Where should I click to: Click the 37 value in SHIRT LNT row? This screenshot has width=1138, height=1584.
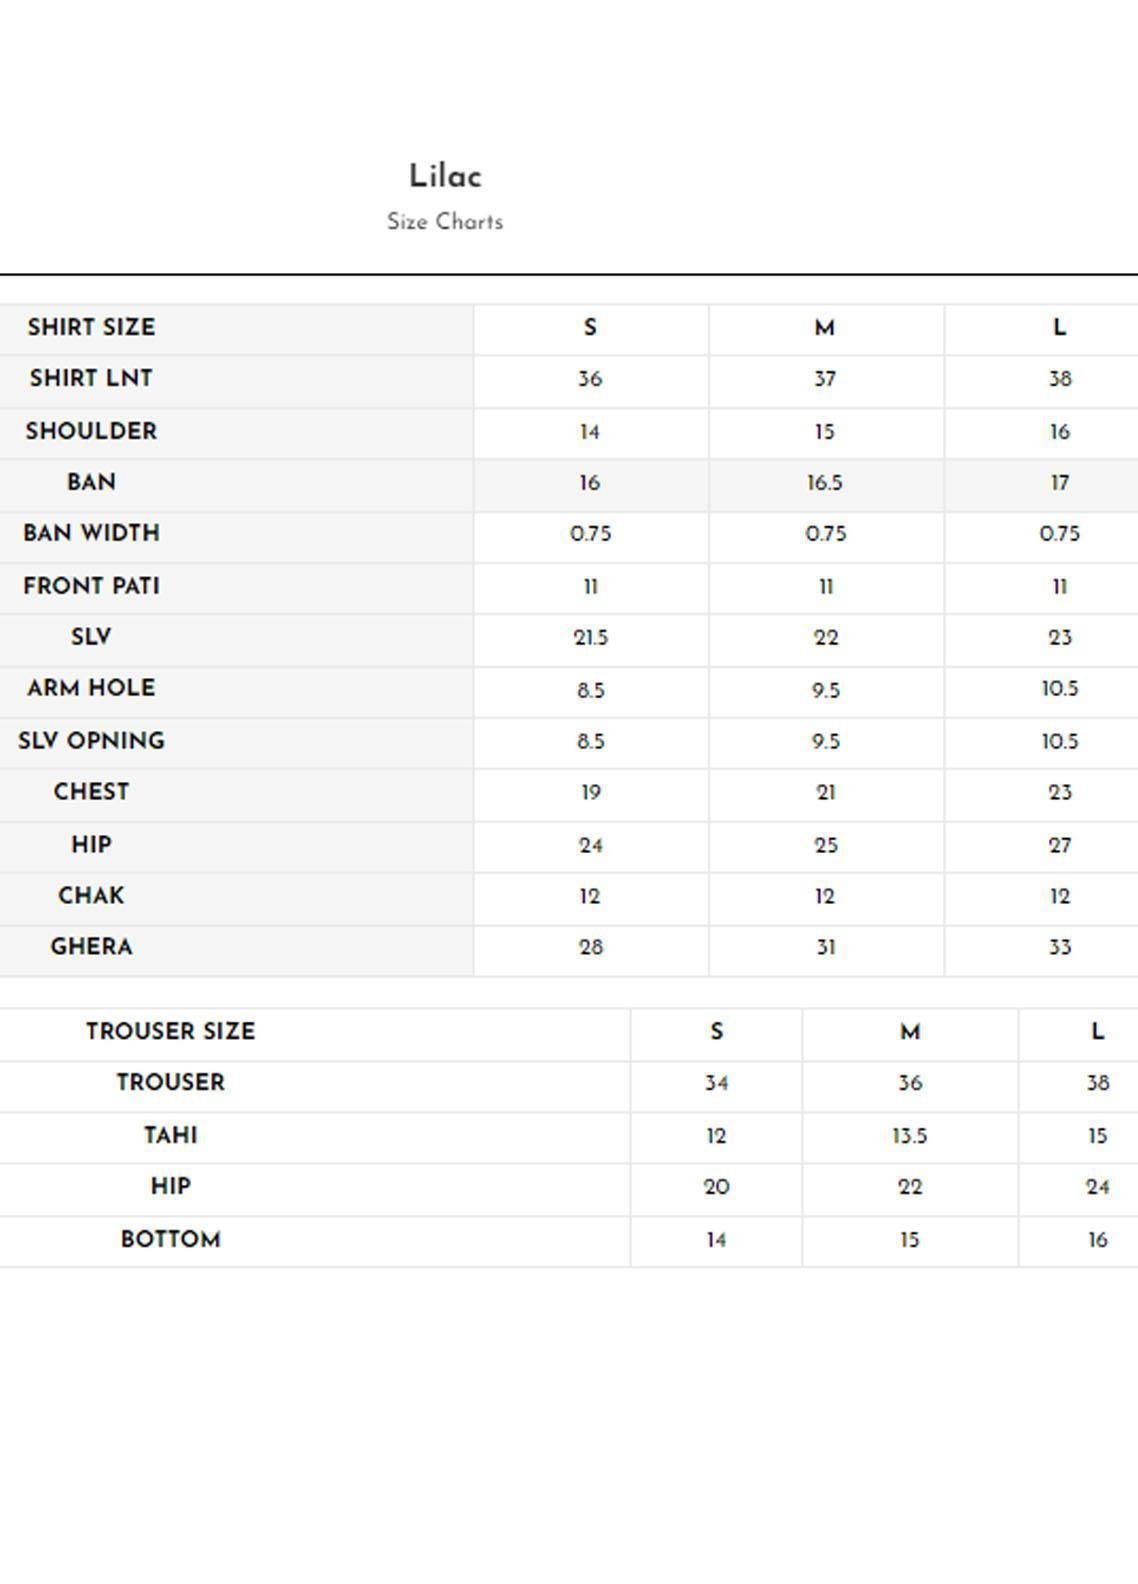[x=825, y=379]
